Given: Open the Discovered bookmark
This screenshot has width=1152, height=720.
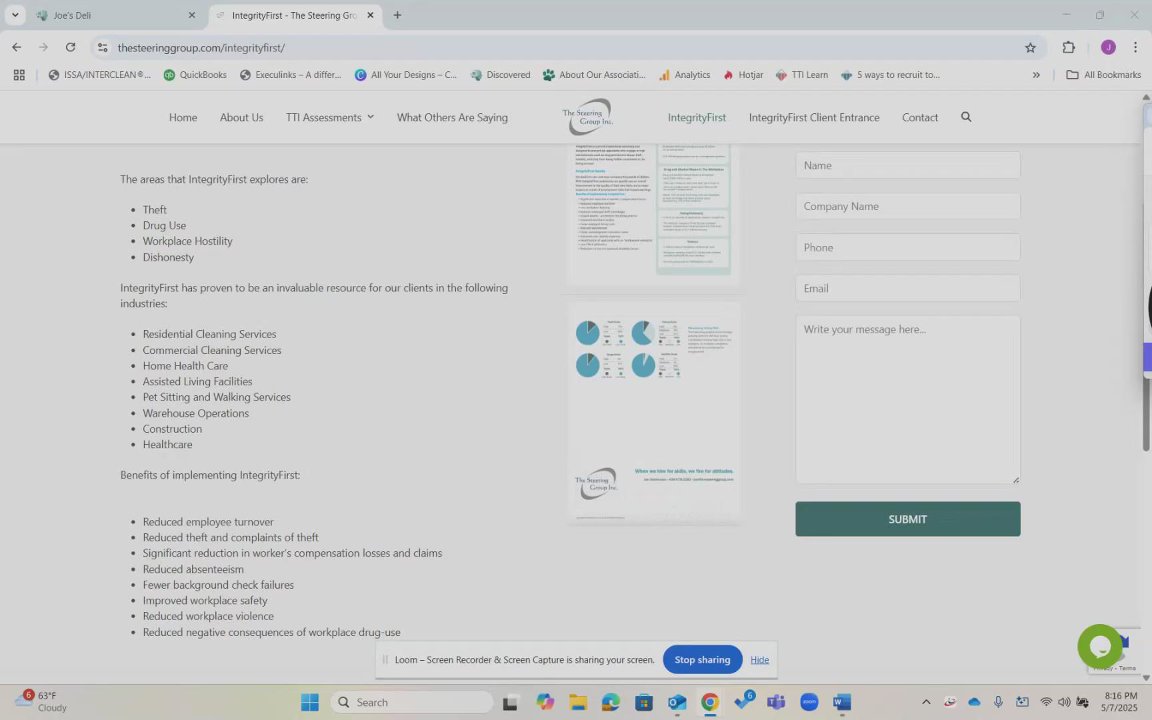Looking at the screenshot, I should (500, 75).
